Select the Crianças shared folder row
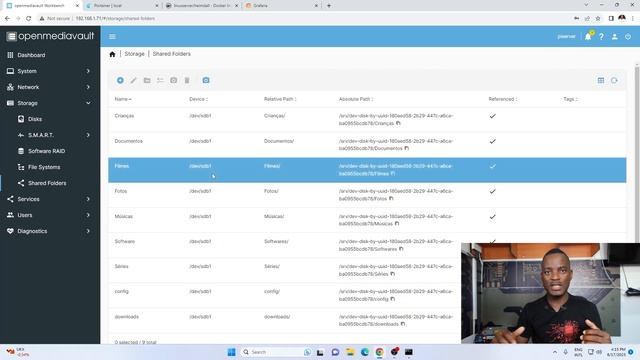The width and height of the screenshot is (640, 360). click(x=367, y=120)
